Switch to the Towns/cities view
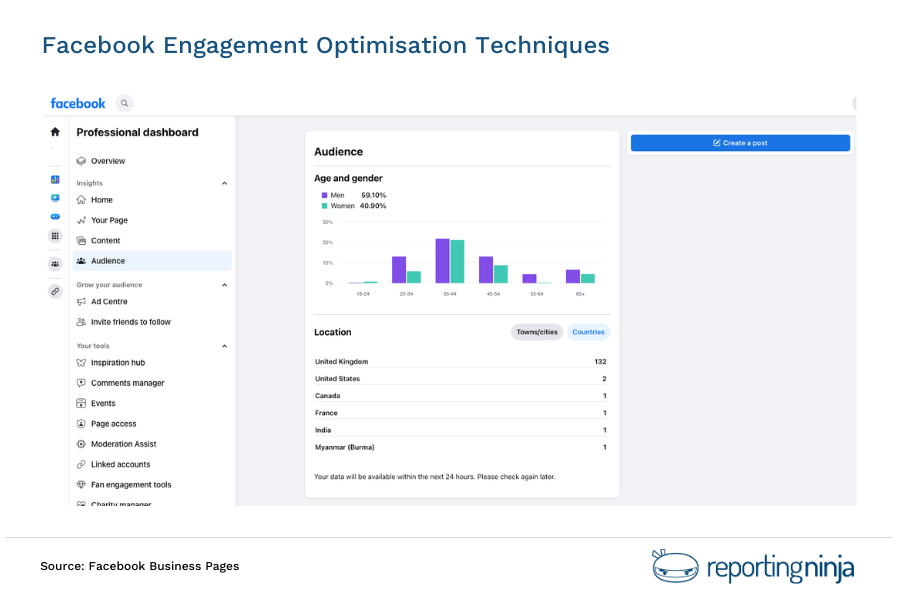Viewport: 900px width, 600px height. [x=536, y=332]
